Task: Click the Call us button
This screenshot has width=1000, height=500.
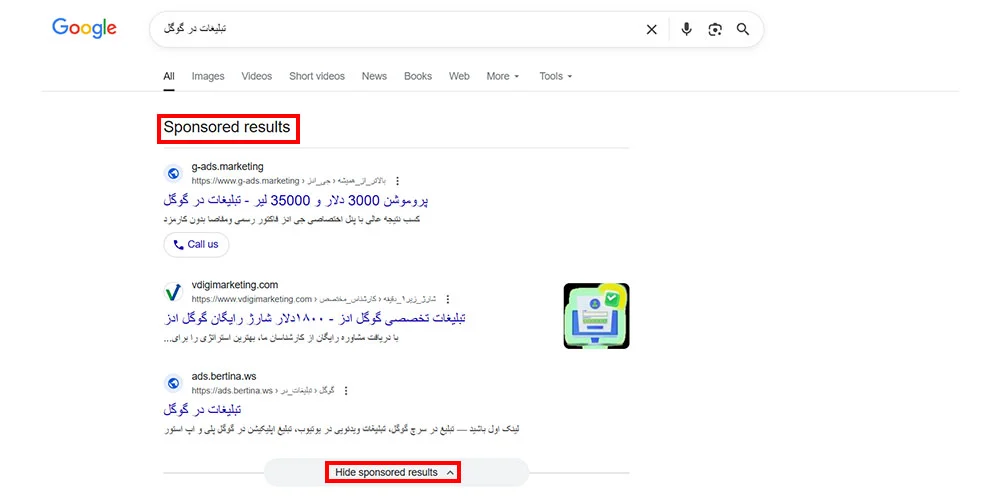Action: click(196, 244)
